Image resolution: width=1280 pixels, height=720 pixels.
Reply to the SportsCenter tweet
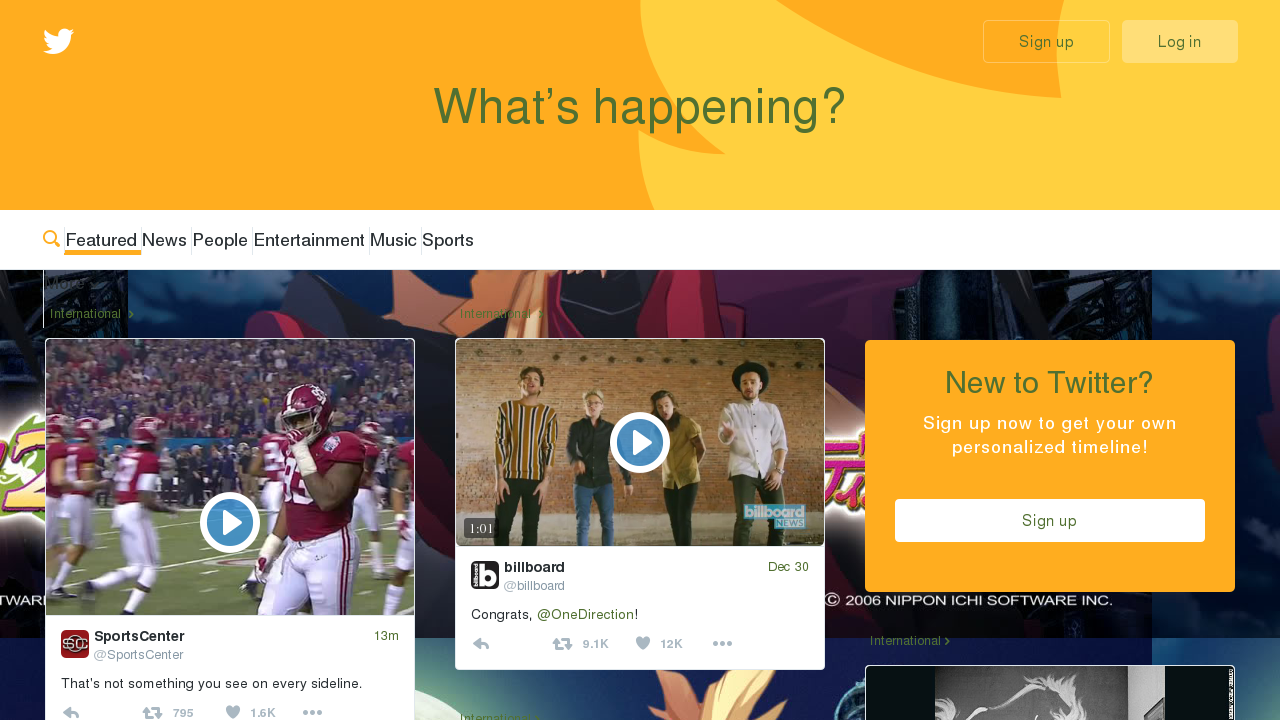tap(71, 713)
